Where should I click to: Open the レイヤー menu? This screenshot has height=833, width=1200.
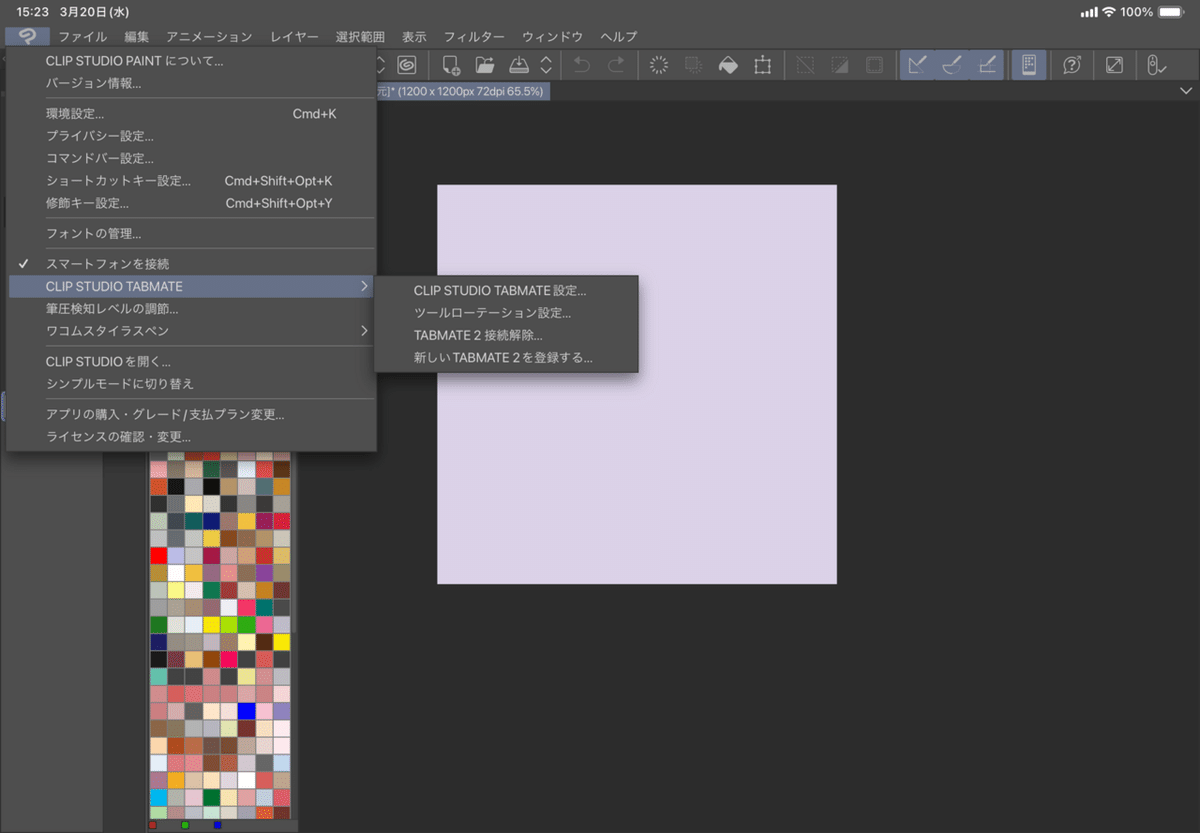[294, 37]
